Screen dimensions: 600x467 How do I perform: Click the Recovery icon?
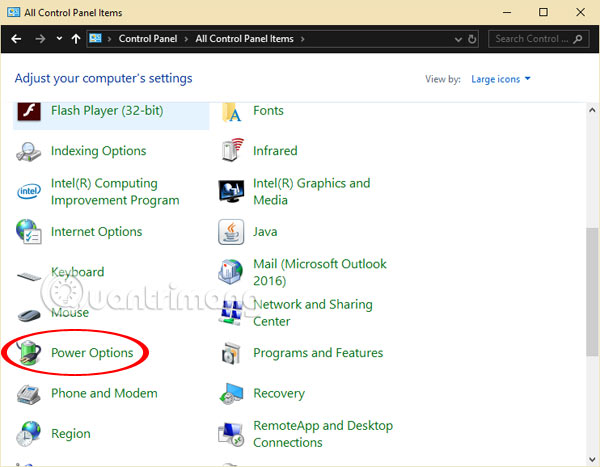231,394
